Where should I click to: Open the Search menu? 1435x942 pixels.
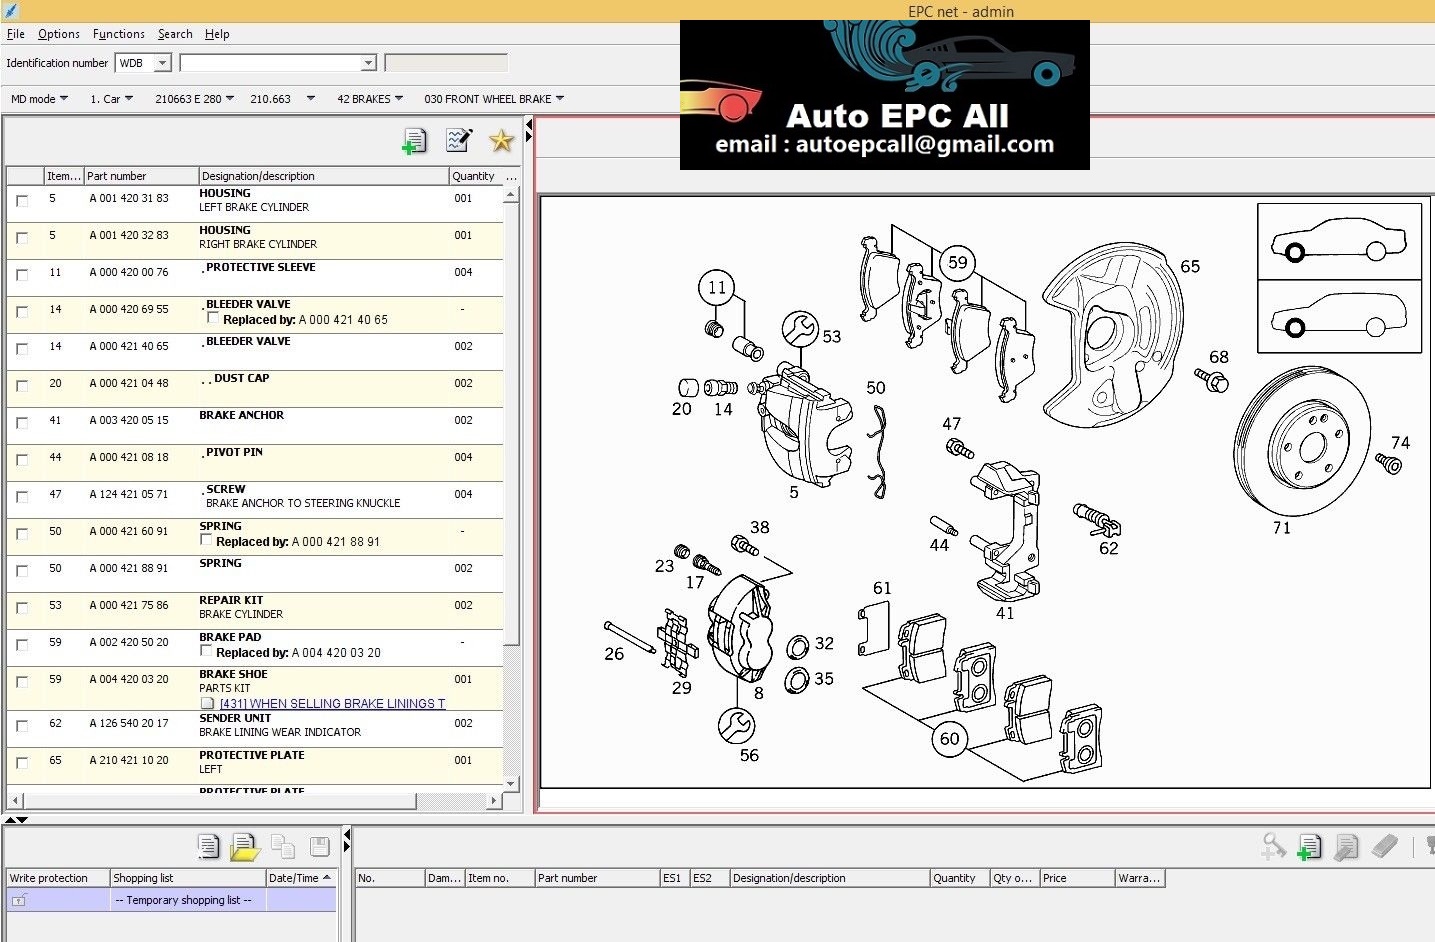[175, 33]
